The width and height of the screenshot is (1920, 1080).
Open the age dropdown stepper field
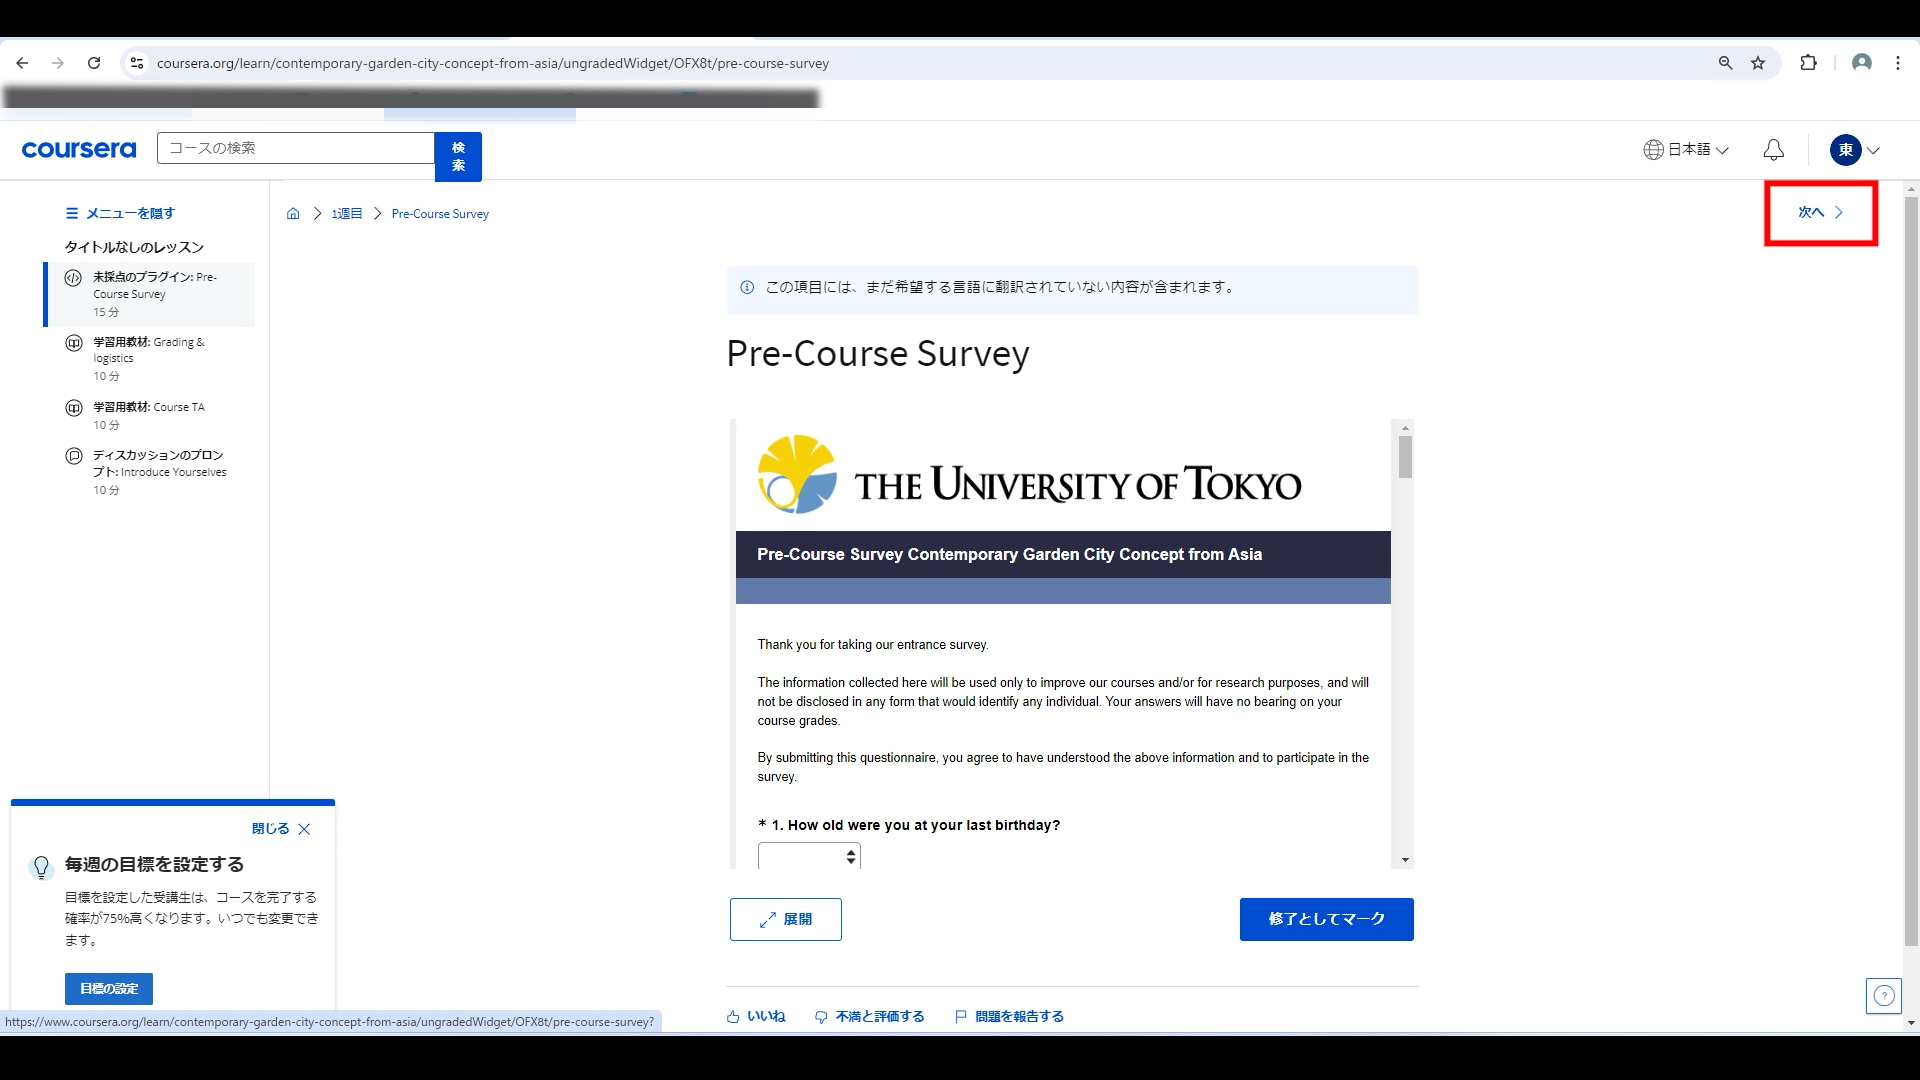(807, 856)
